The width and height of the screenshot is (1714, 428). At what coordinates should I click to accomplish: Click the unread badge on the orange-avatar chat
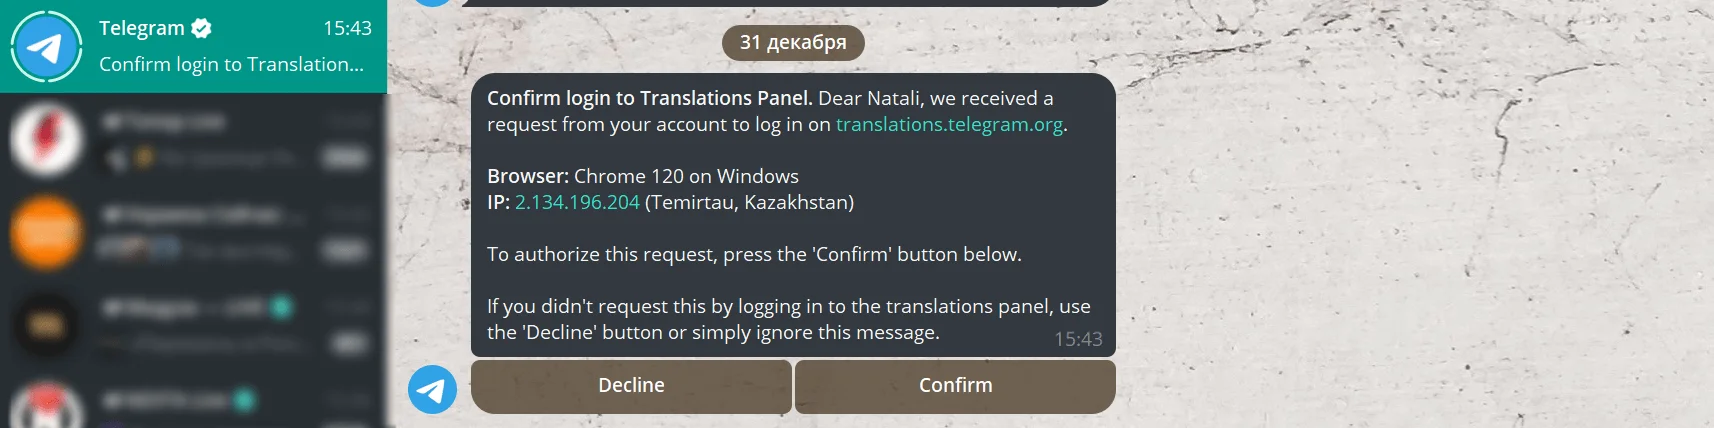346,249
